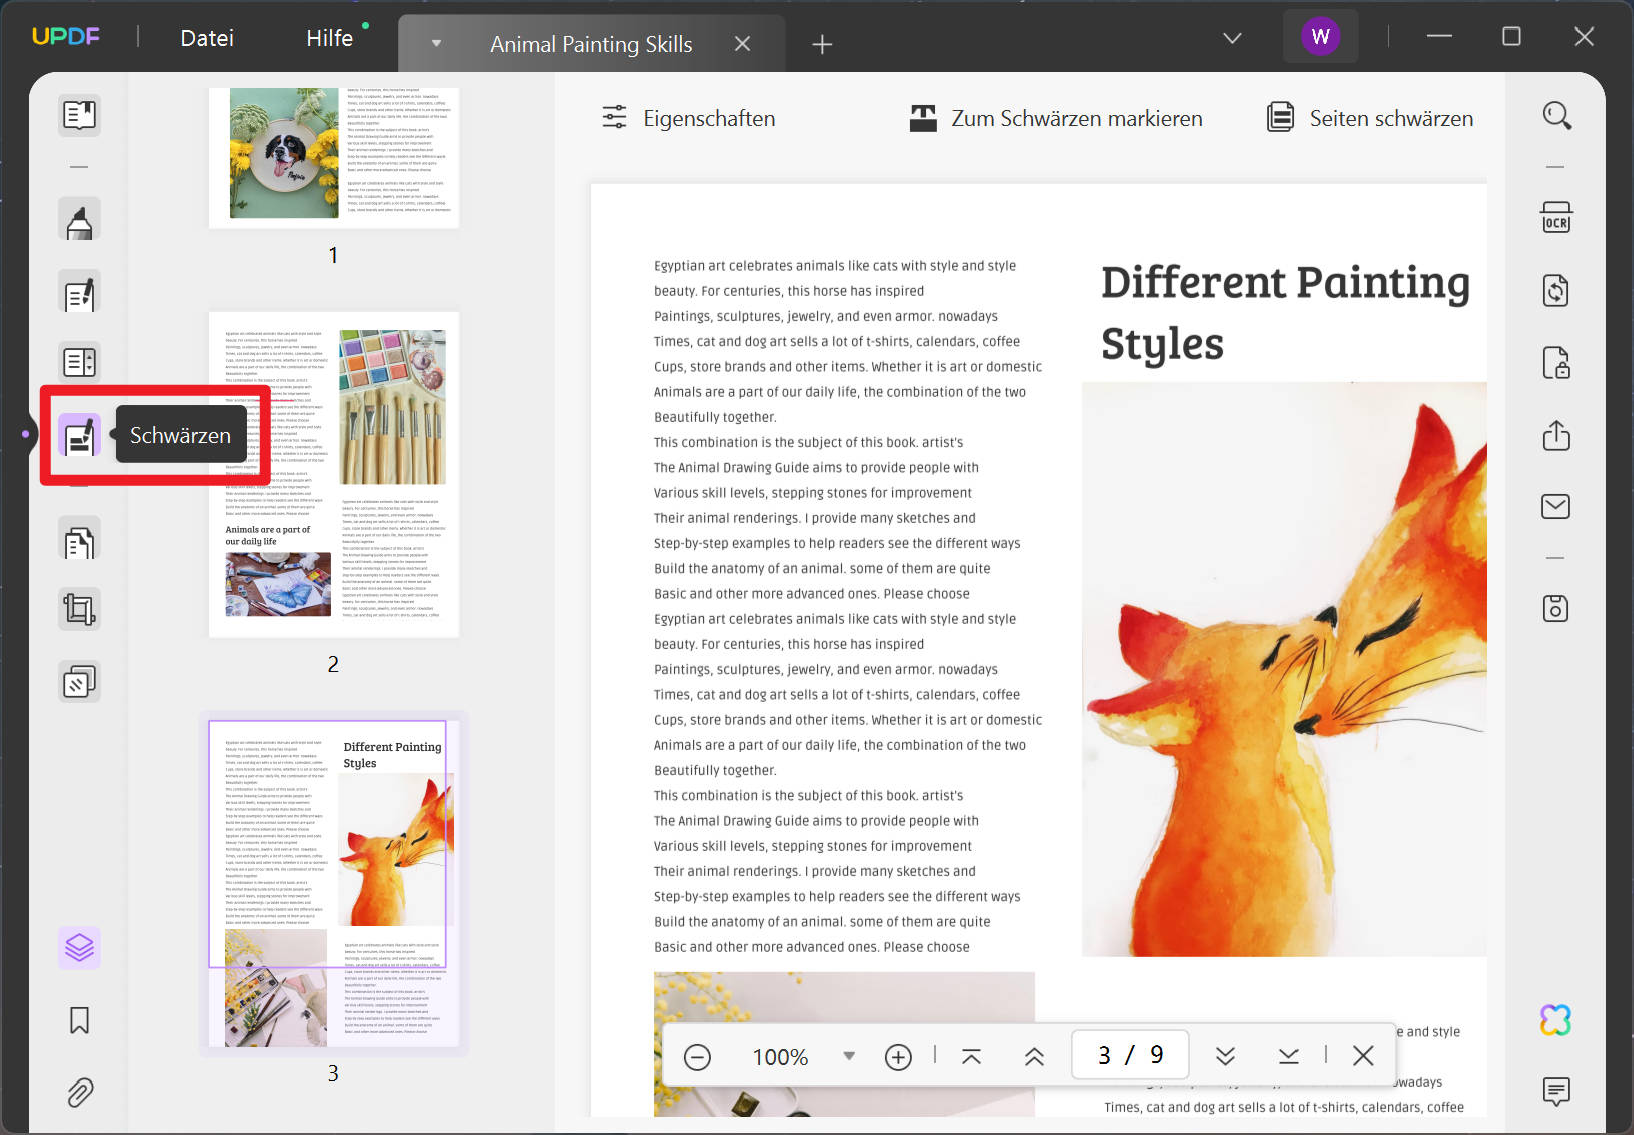Click the Different Painting Styles heading
The height and width of the screenshot is (1135, 1634).
[1285, 313]
